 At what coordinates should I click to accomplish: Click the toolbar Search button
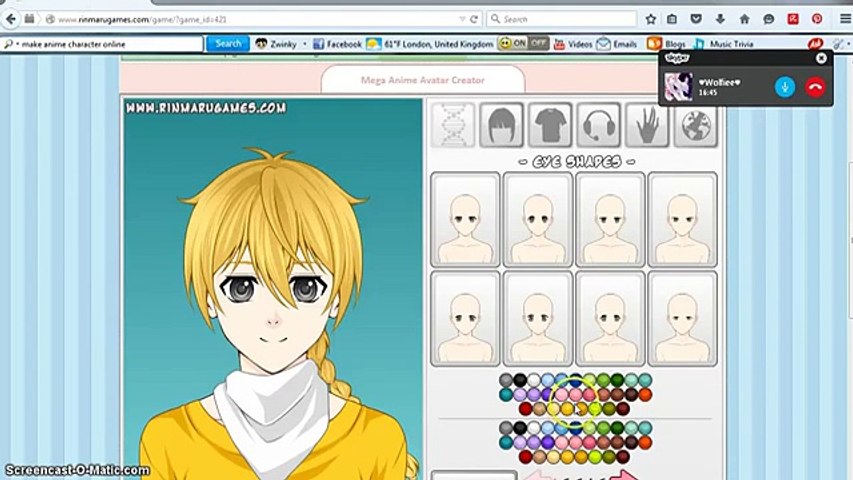[228, 44]
